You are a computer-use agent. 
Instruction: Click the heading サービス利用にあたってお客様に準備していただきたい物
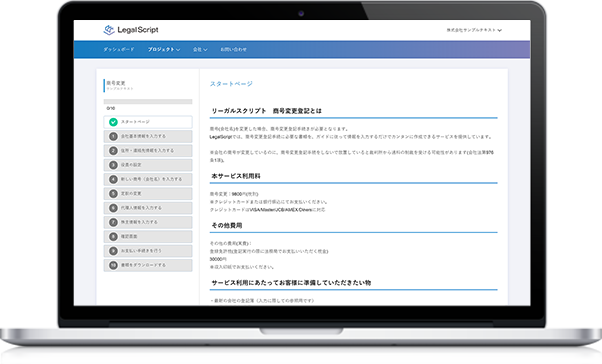[x=291, y=283]
